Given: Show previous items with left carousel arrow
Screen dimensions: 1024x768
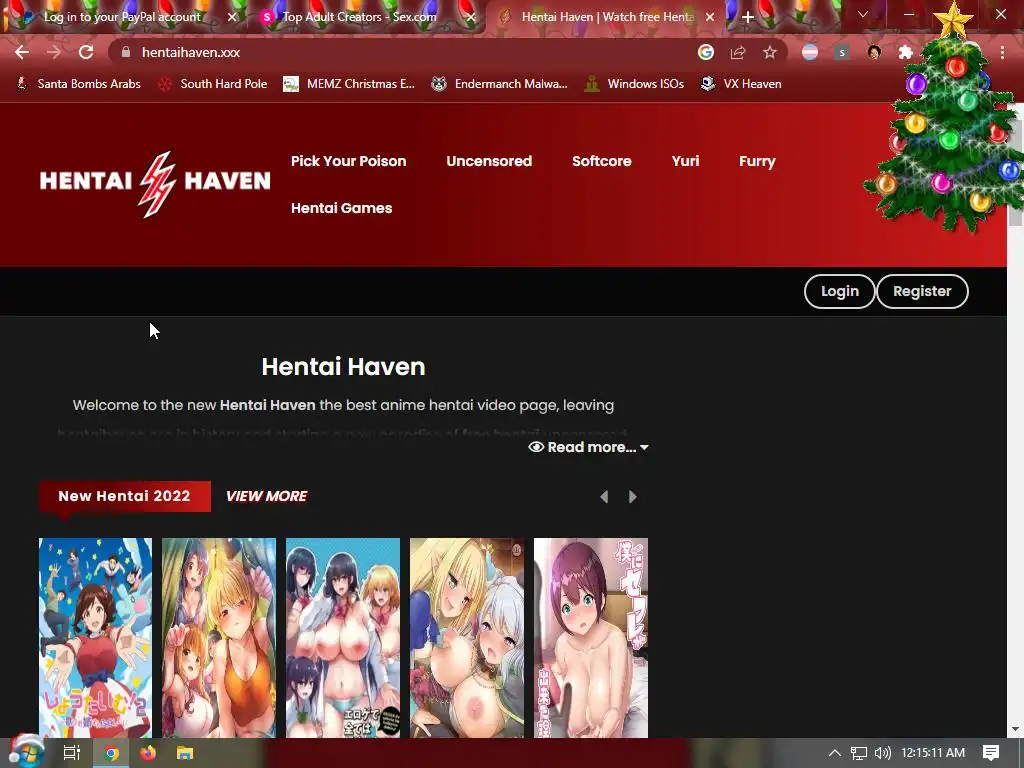Looking at the screenshot, I should coord(604,497).
